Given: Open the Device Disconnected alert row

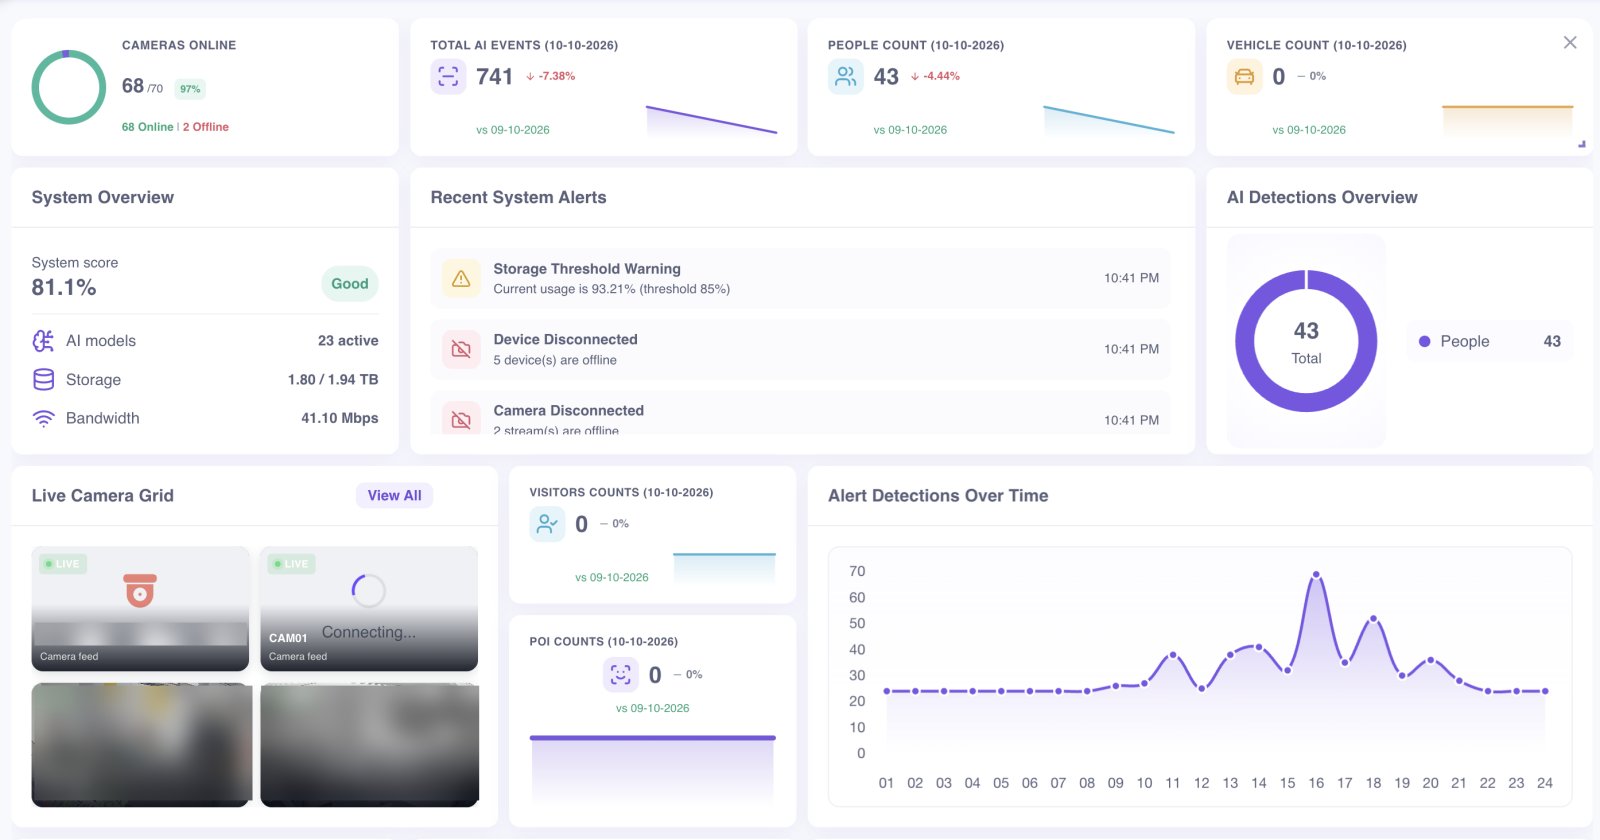Looking at the screenshot, I should (x=800, y=349).
